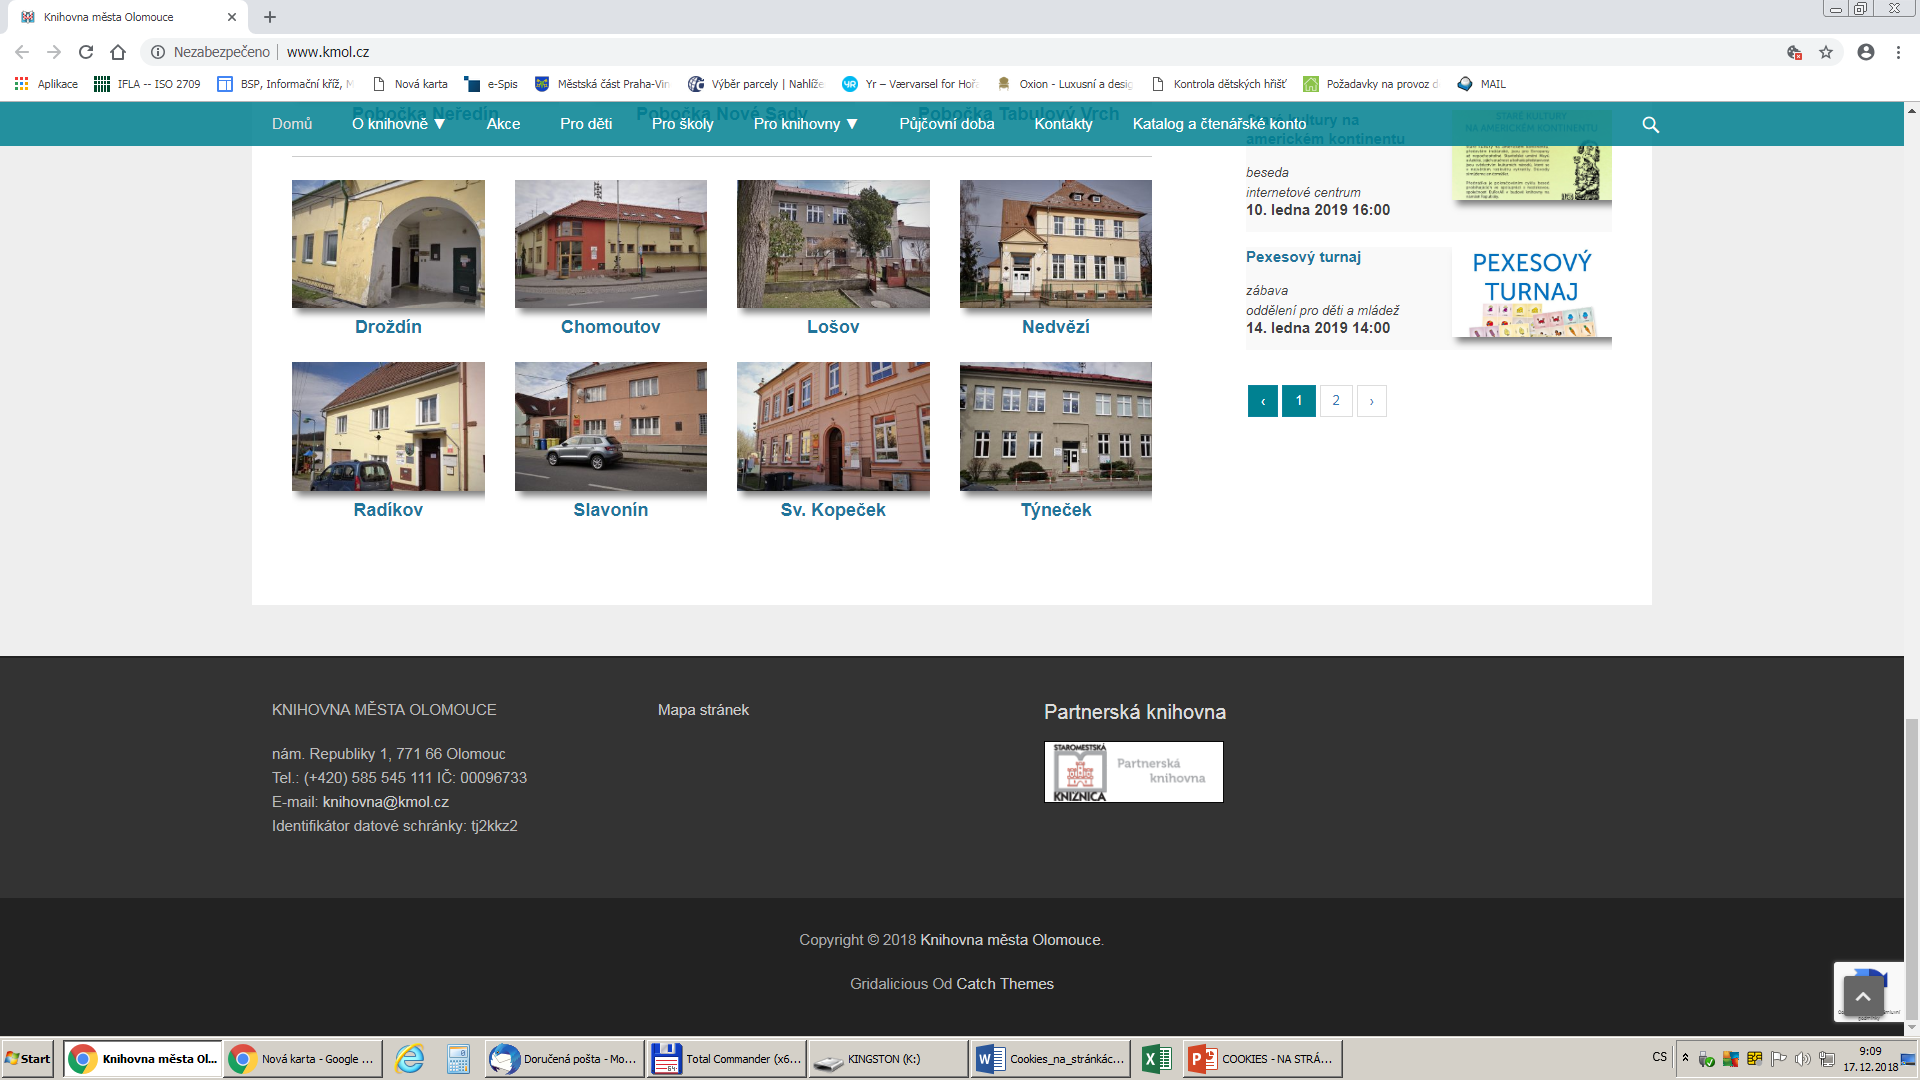Open the Mapa stránek footer link
The width and height of the screenshot is (1920, 1080).
click(703, 710)
